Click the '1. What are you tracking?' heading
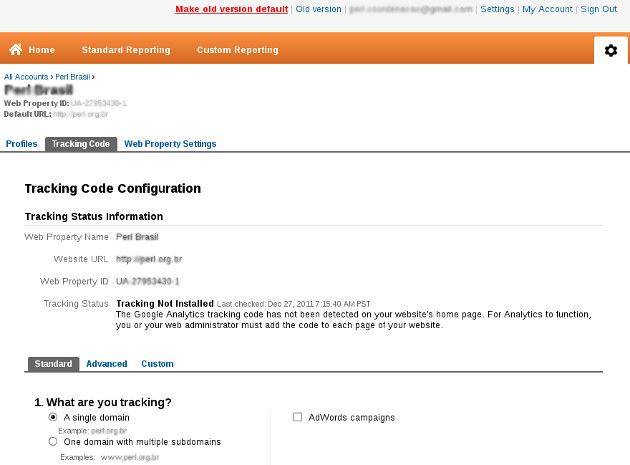The height and width of the screenshot is (465, 630). click(103, 402)
